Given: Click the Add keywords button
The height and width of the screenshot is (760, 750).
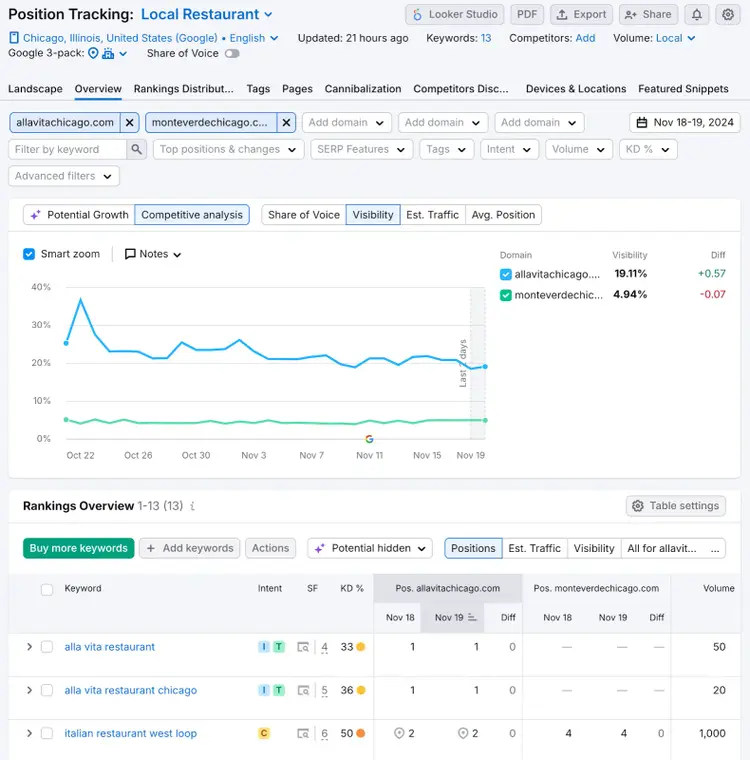Looking at the screenshot, I should [190, 549].
